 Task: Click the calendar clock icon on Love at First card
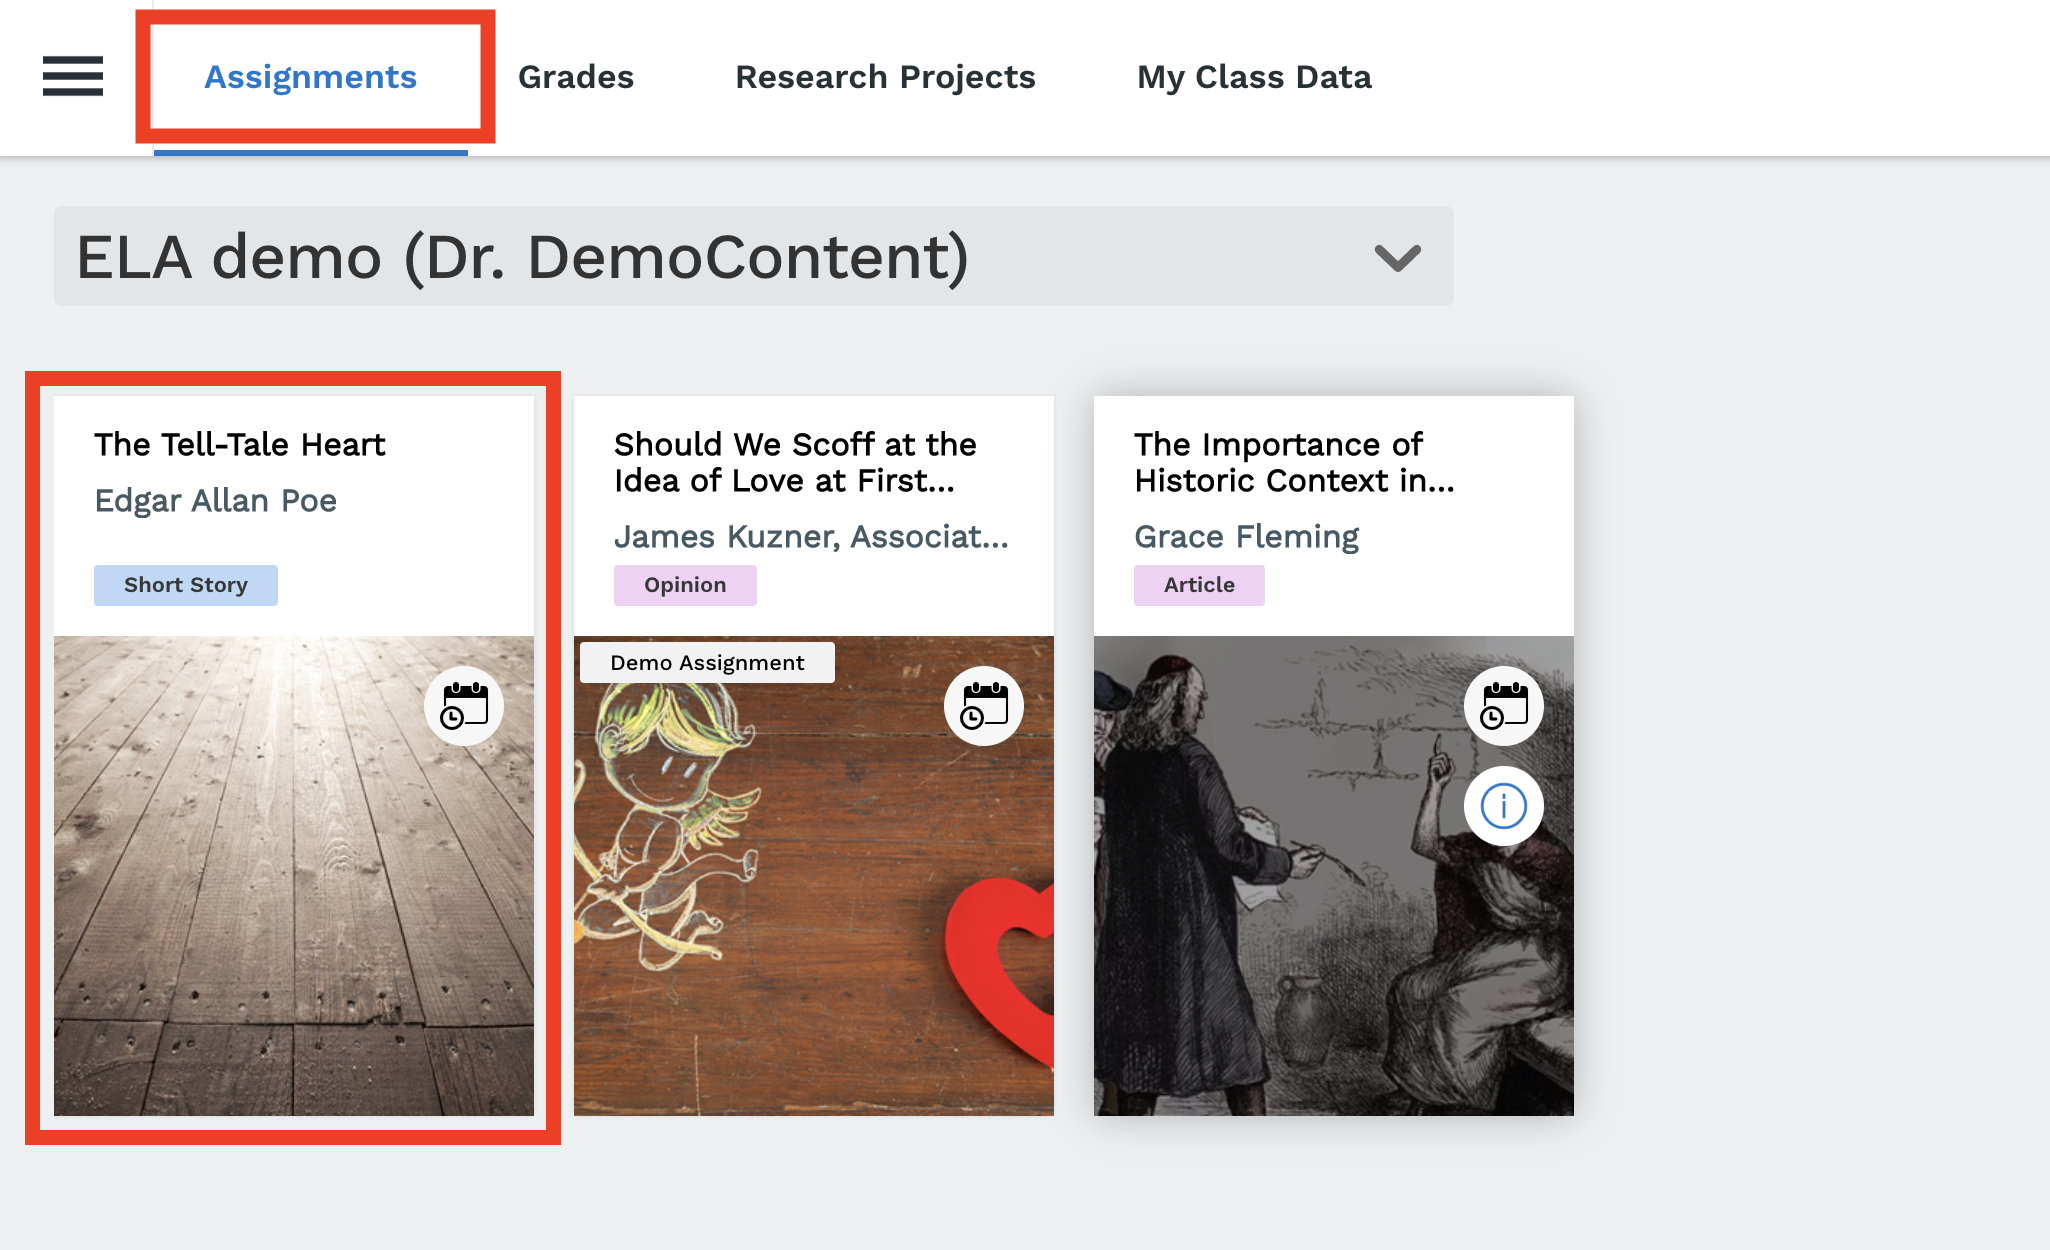click(984, 706)
